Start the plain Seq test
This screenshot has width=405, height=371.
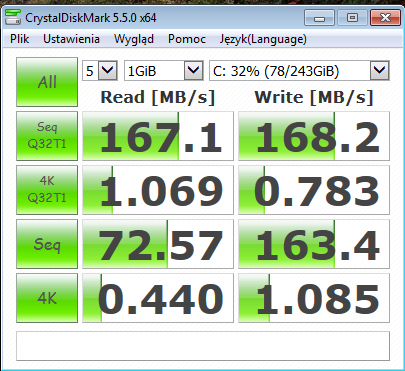[x=47, y=244]
